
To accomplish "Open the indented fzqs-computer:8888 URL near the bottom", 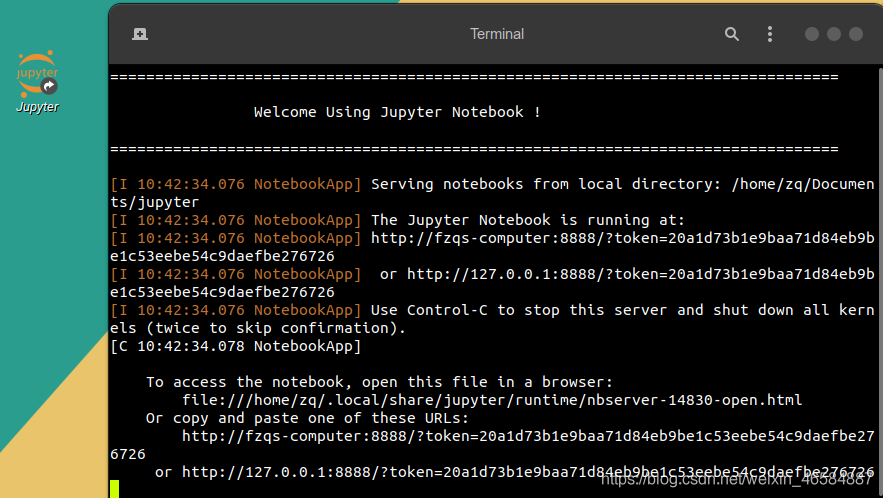I will (x=528, y=437).
